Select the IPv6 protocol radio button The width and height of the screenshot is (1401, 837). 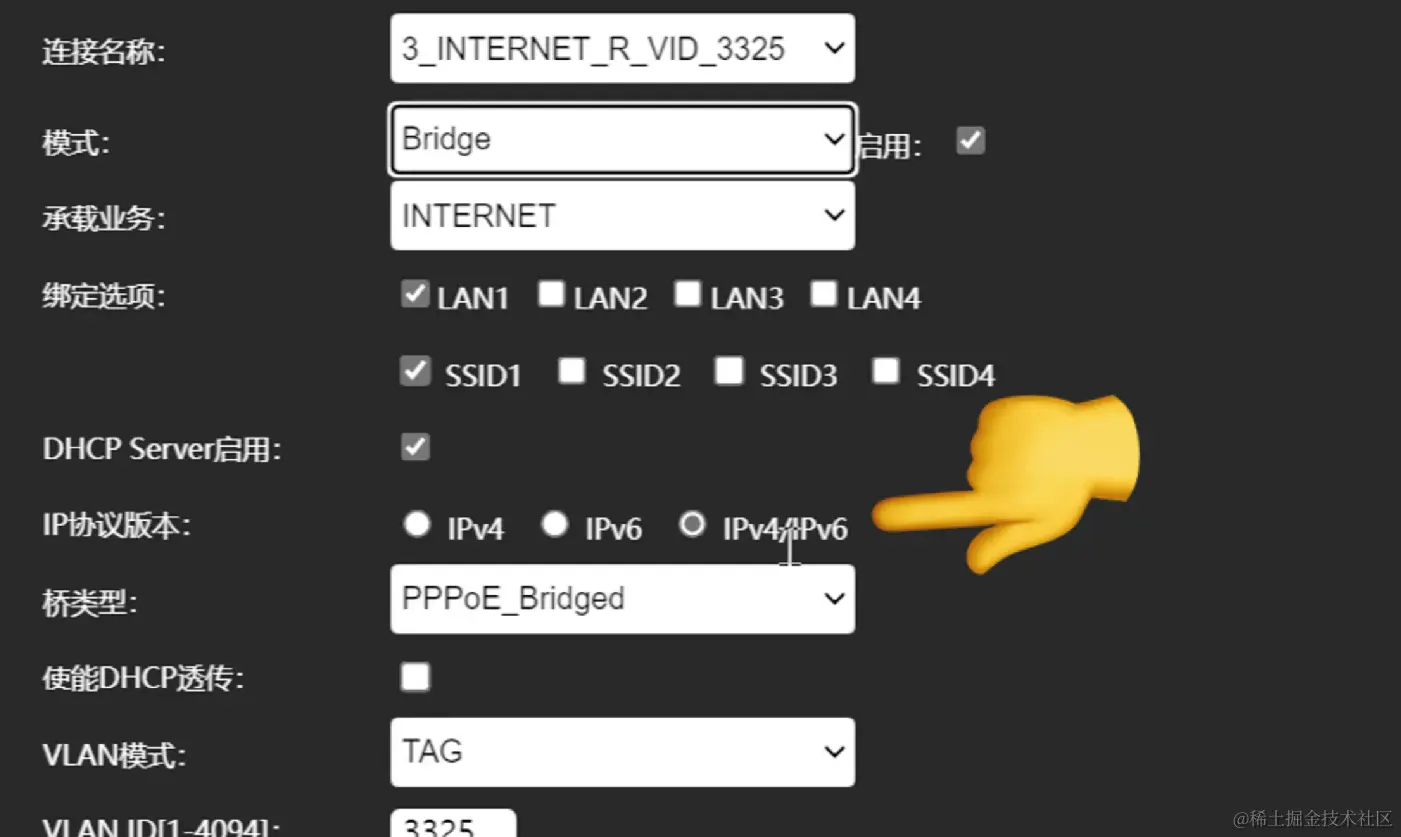coord(554,524)
